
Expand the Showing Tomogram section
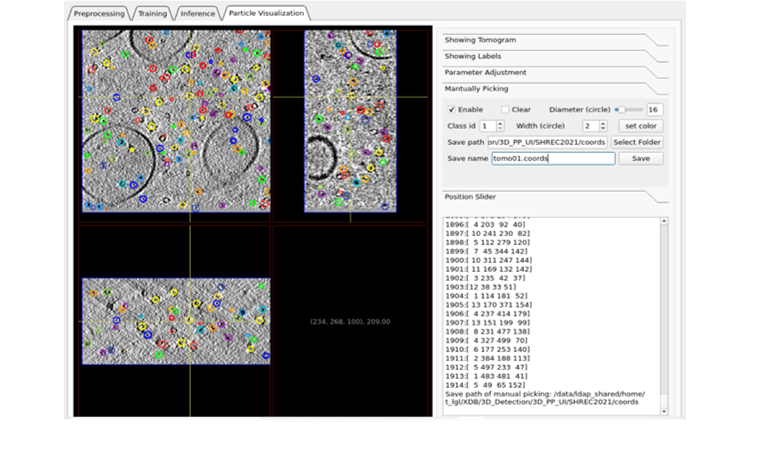pos(480,40)
